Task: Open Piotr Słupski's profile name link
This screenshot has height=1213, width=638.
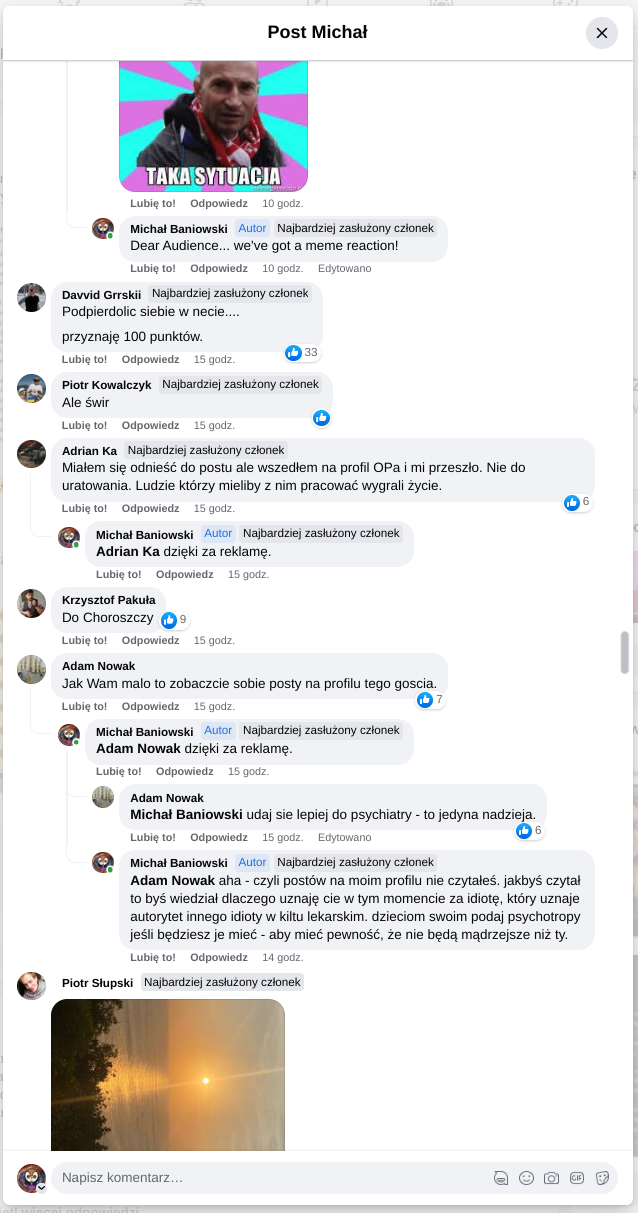Action: [x=97, y=983]
